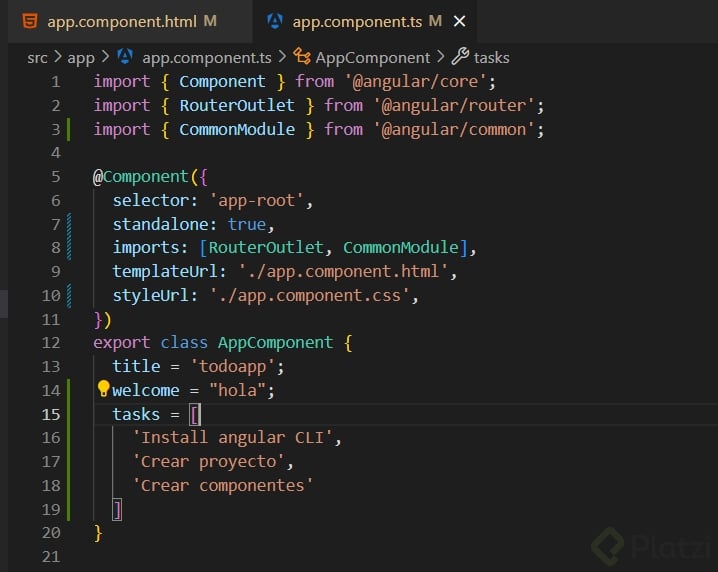This screenshot has width=718, height=572.
Task: Click 'CommonModule' inside the imports array
Action: pos(401,248)
